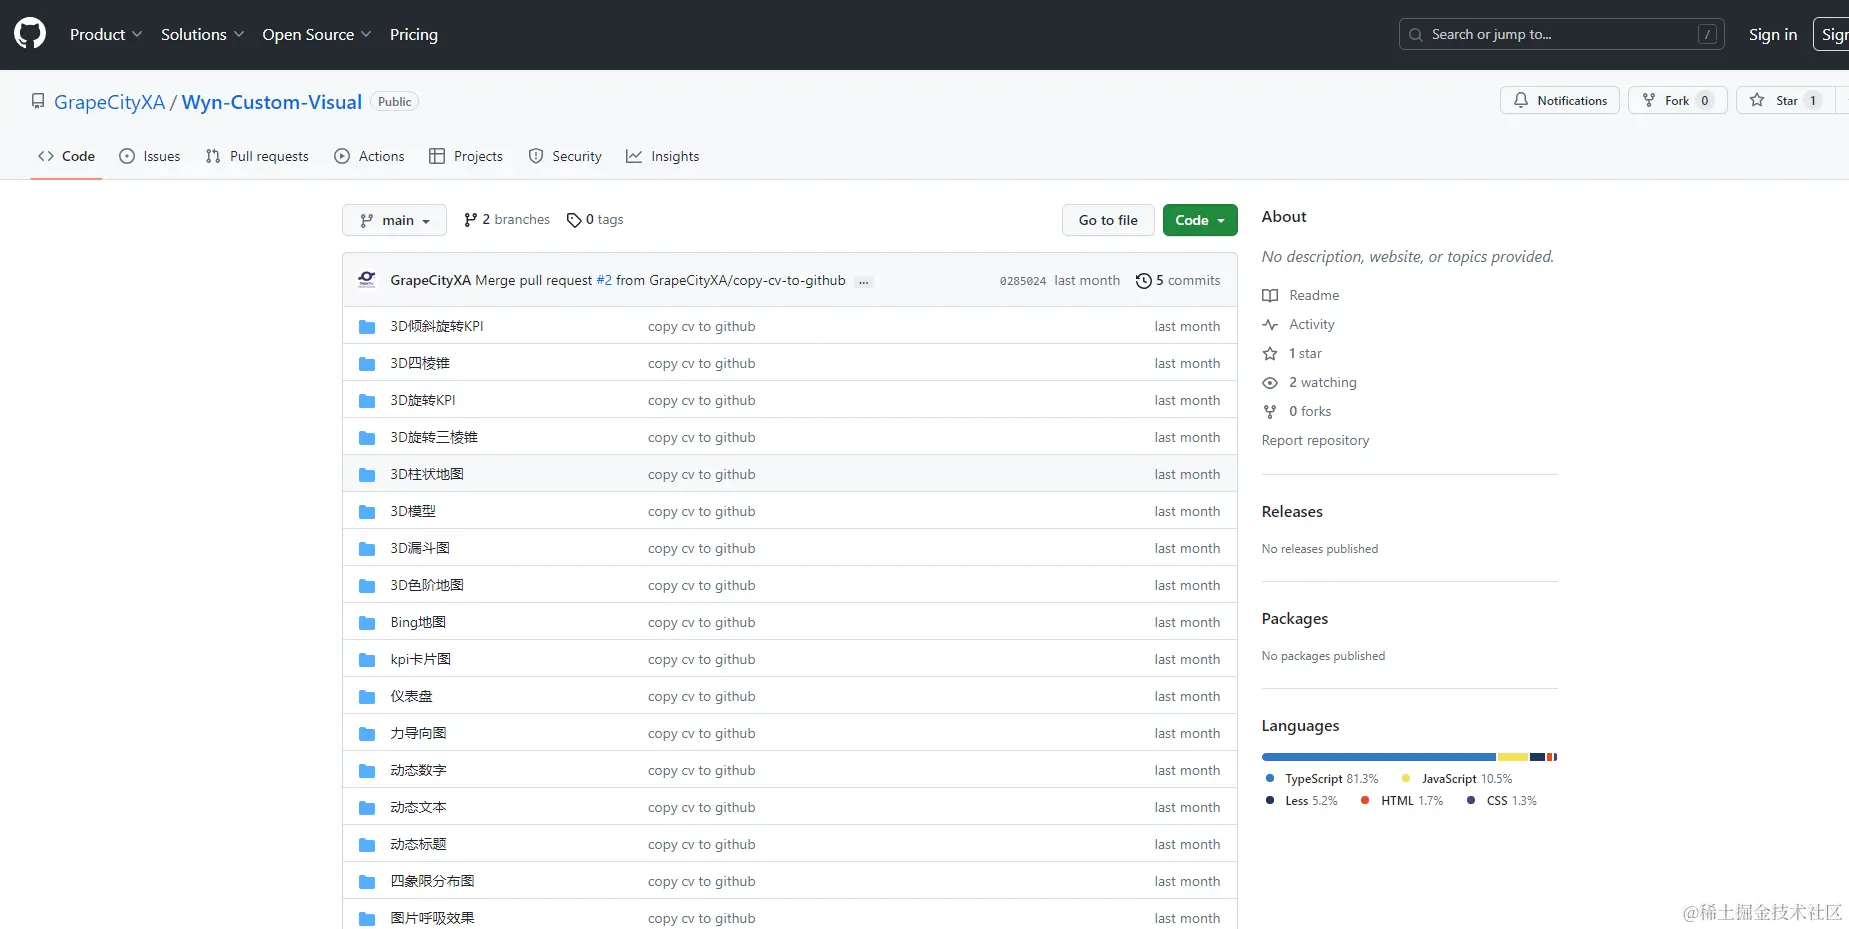This screenshot has width=1849, height=929.
Task: Open the 四象限分布图 folder
Action: point(432,881)
